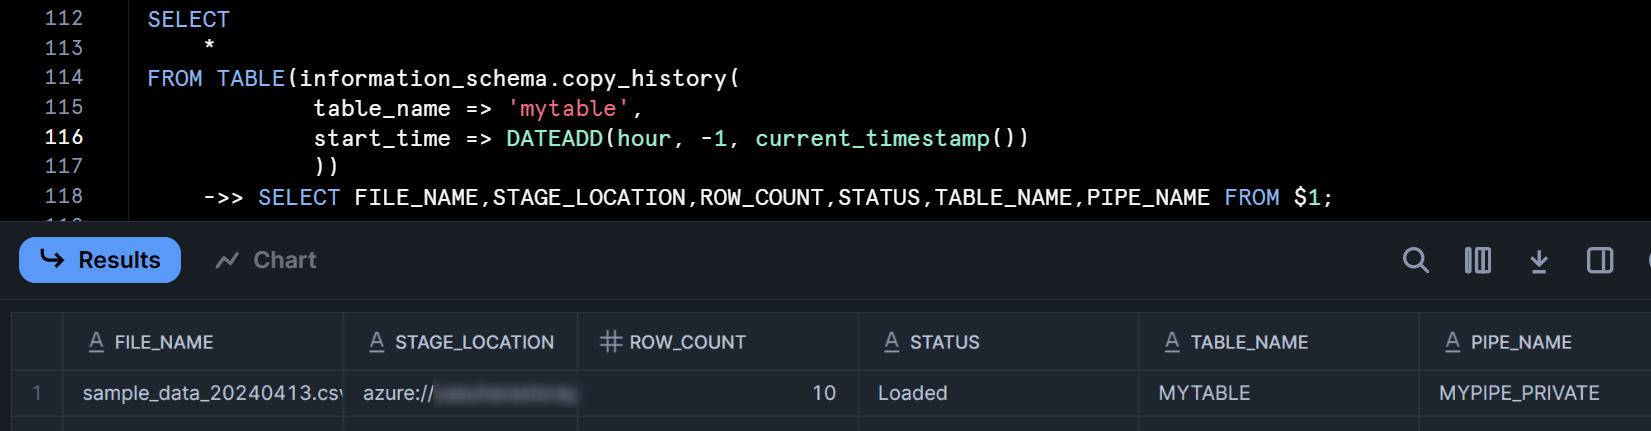Screen dimensions: 1651x431
Task: Click the search results magnifier icon
Action: [x=1415, y=260]
